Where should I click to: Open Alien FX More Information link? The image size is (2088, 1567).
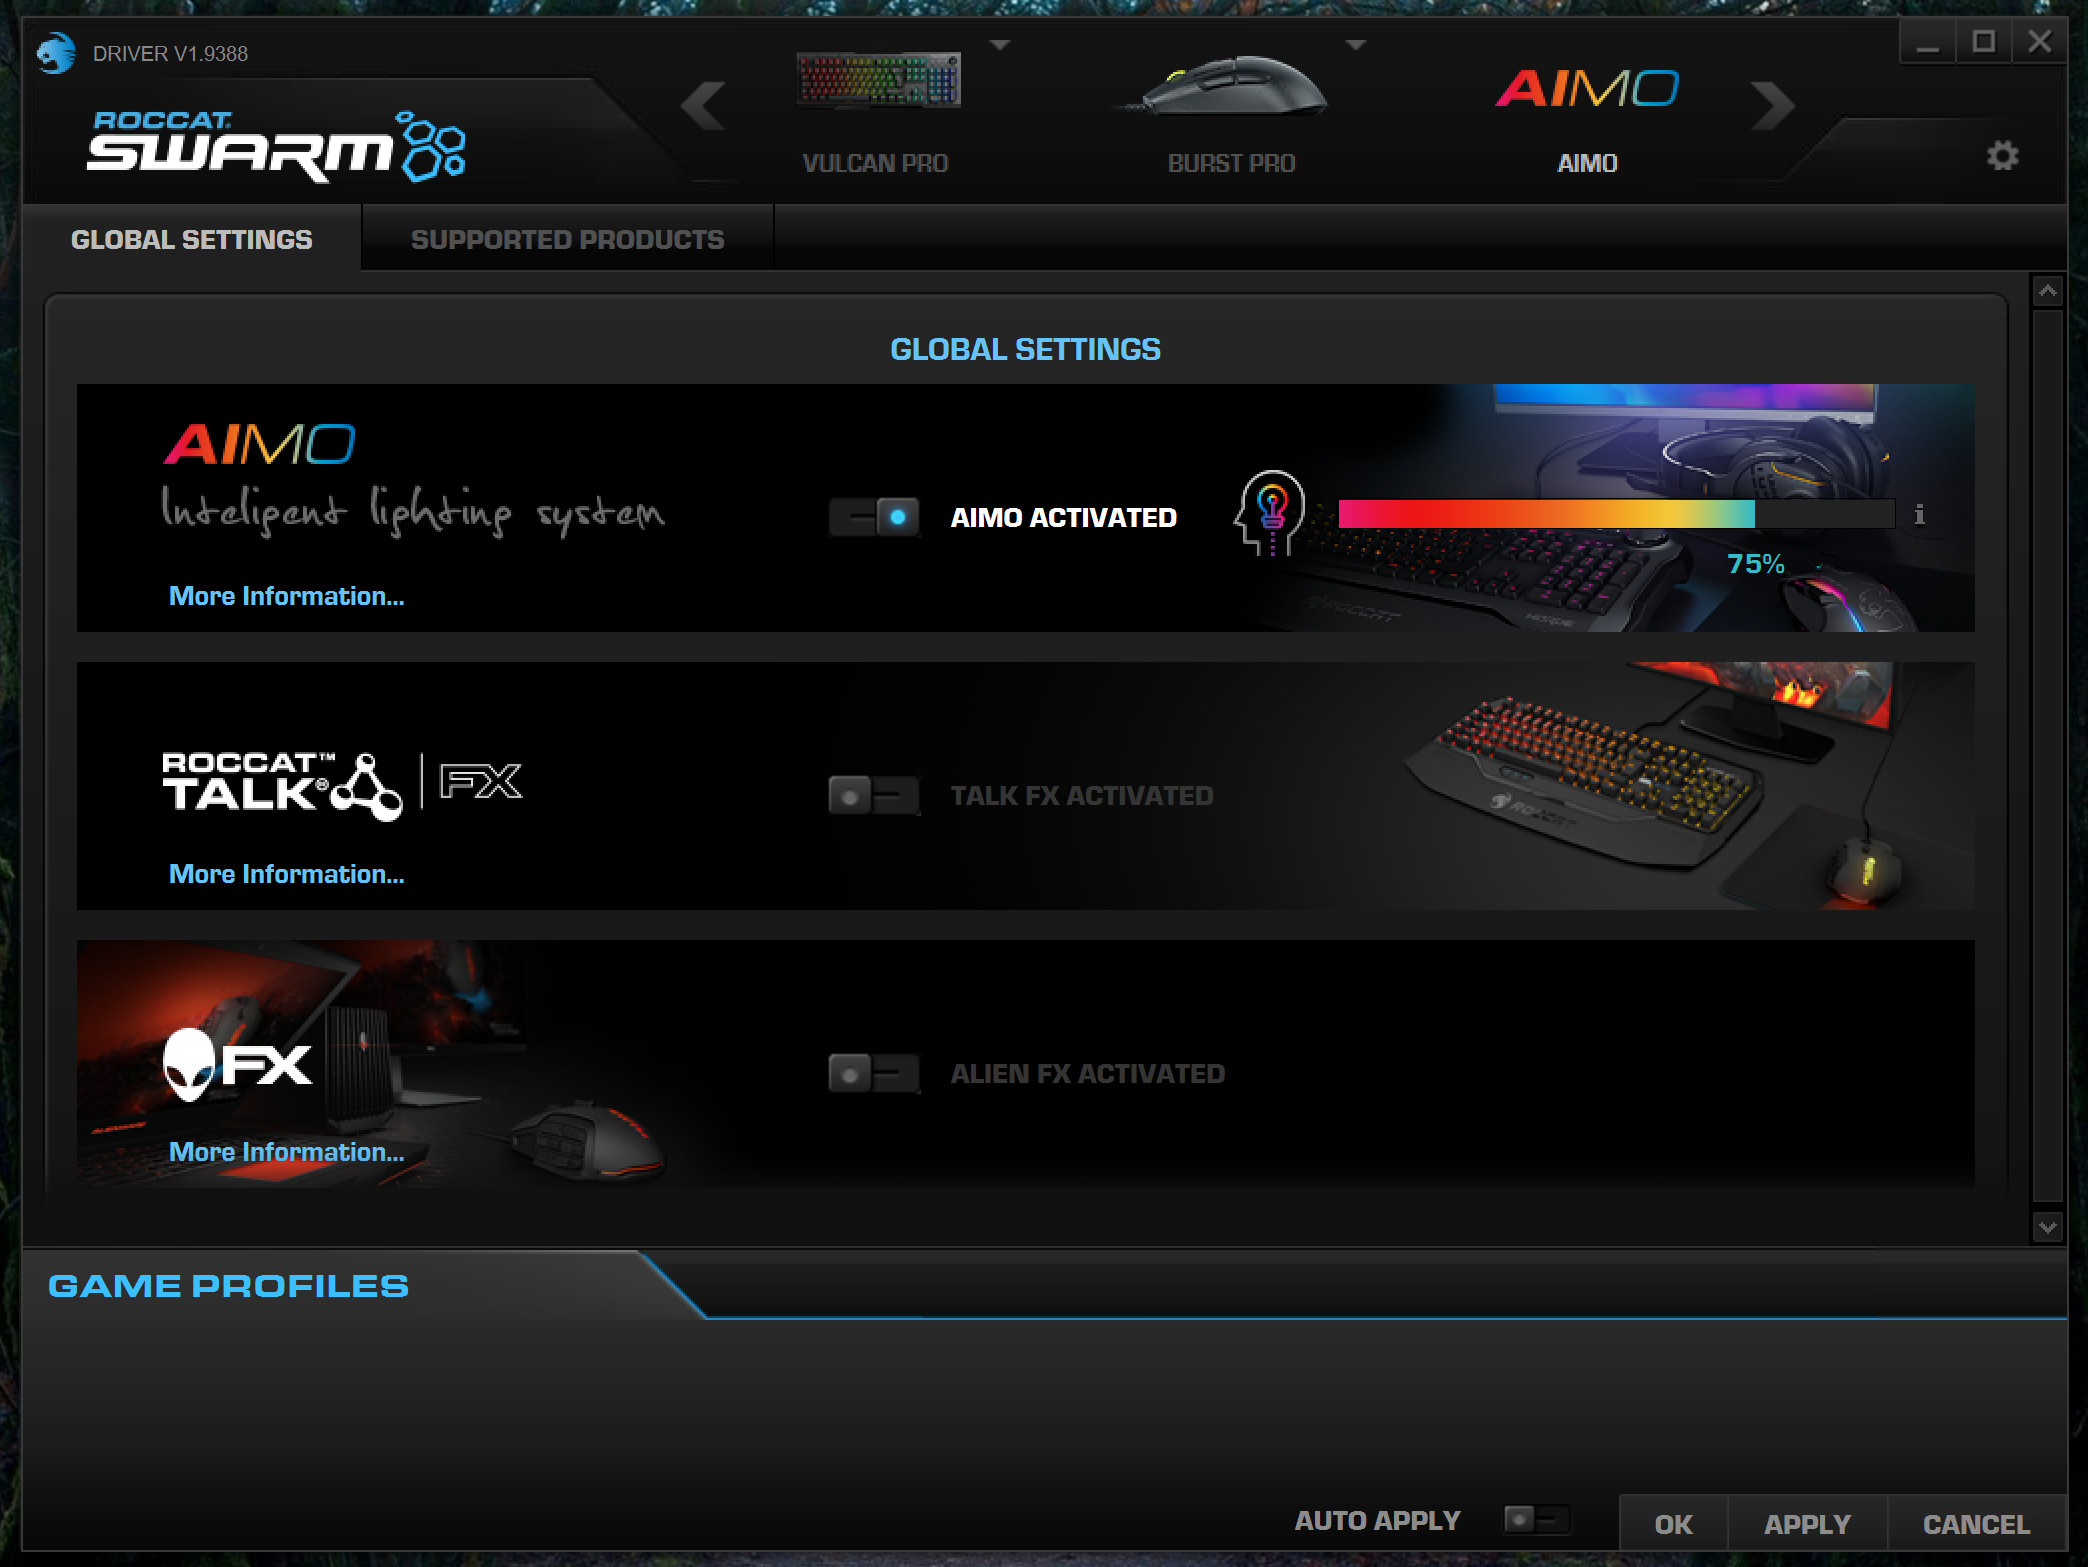point(287,1152)
